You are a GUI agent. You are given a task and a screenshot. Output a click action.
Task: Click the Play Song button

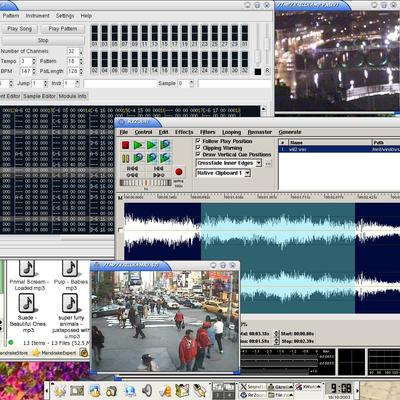pyautogui.click(x=20, y=29)
